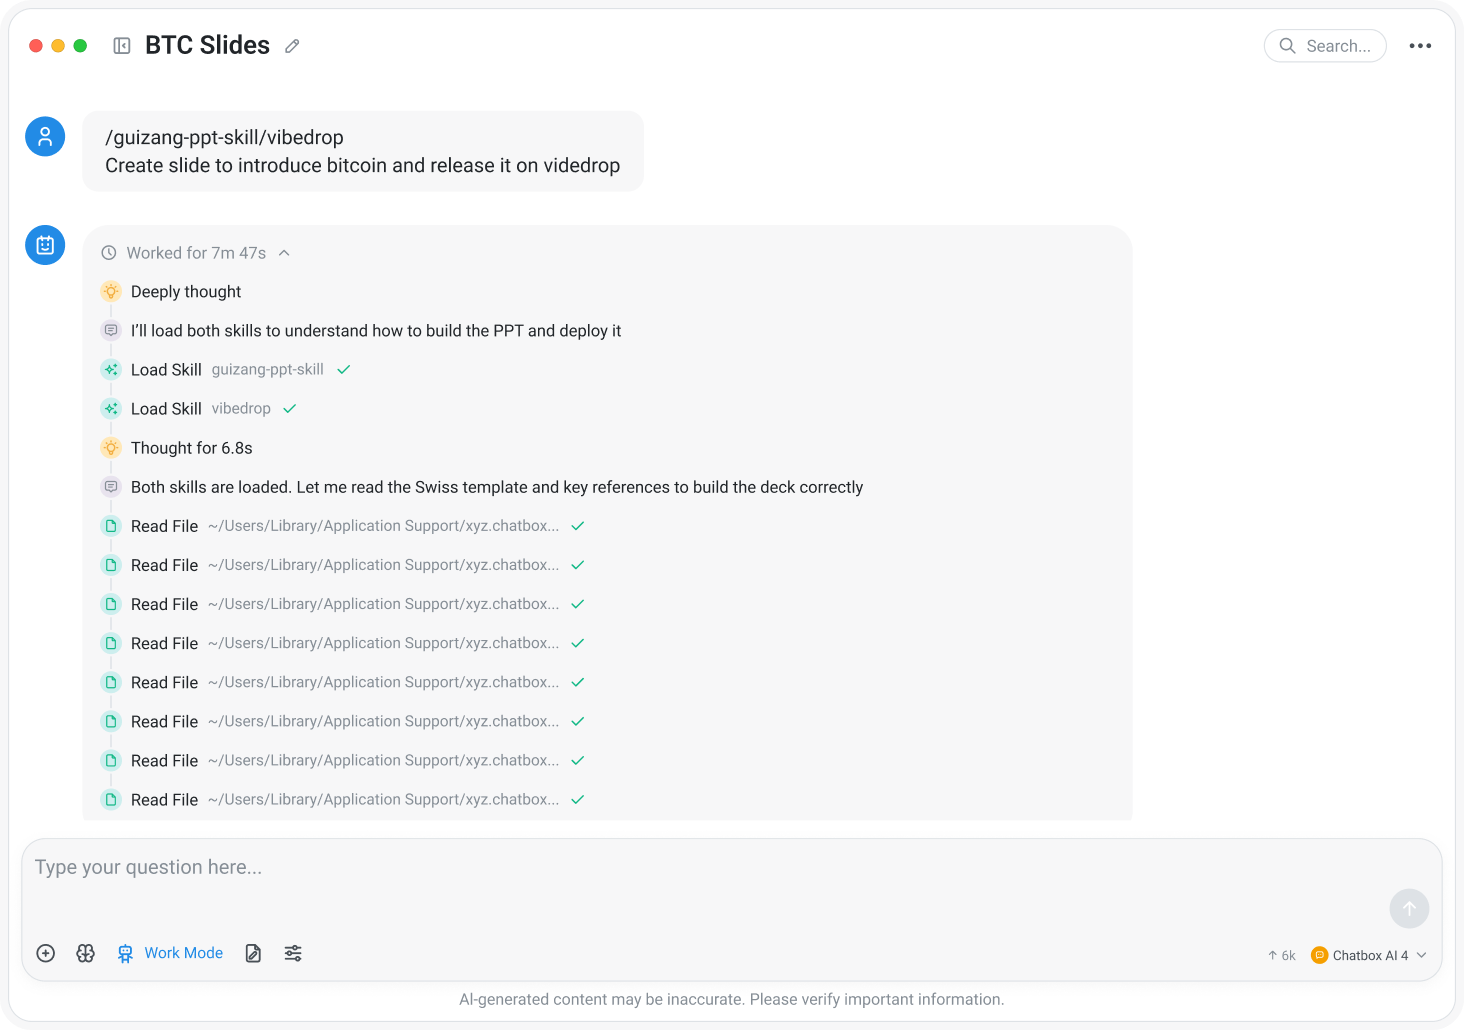The height and width of the screenshot is (1030, 1464).
Task: Open the first Read File entry
Action: pos(343,526)
